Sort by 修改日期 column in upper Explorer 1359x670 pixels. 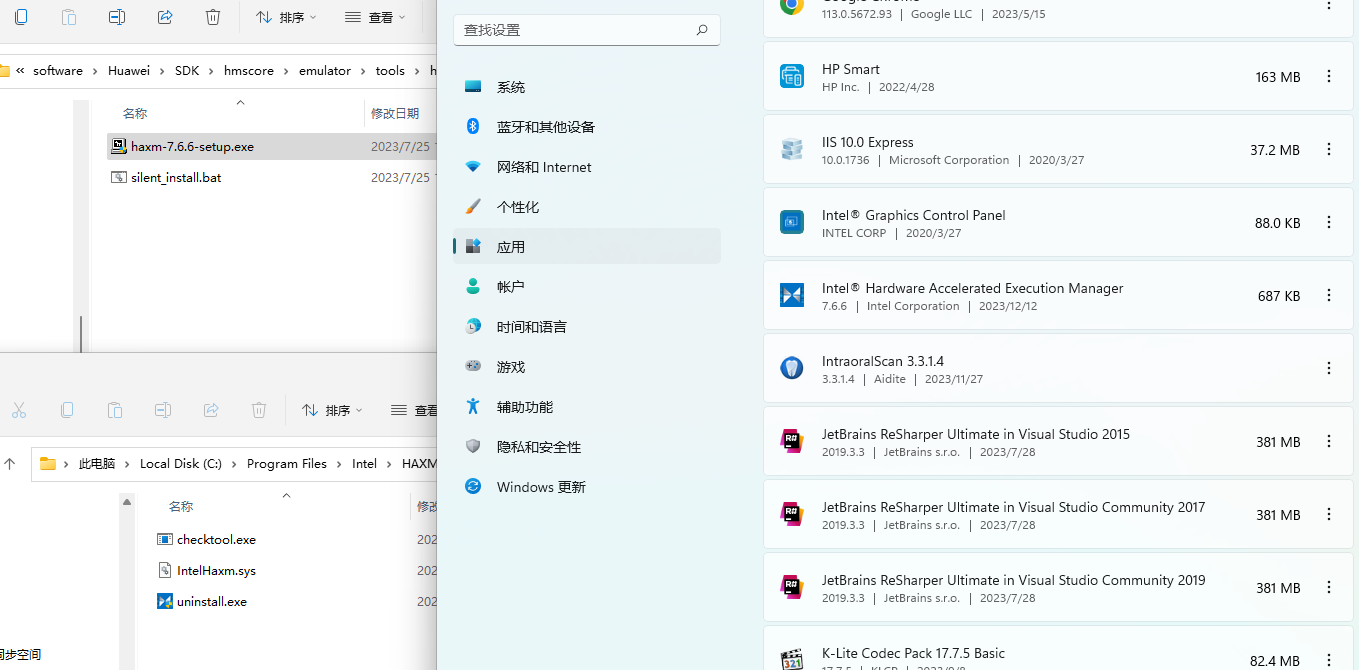click(396, 114)
